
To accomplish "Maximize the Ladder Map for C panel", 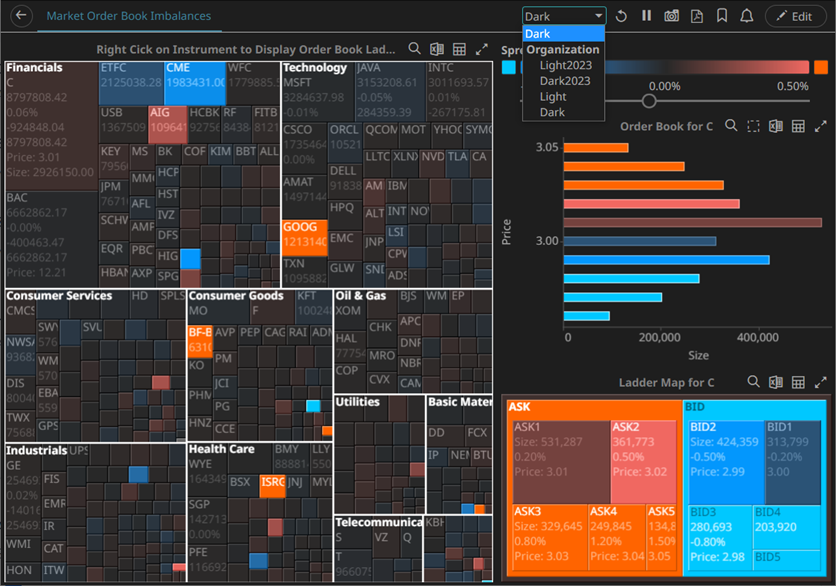I will [821, 382].
